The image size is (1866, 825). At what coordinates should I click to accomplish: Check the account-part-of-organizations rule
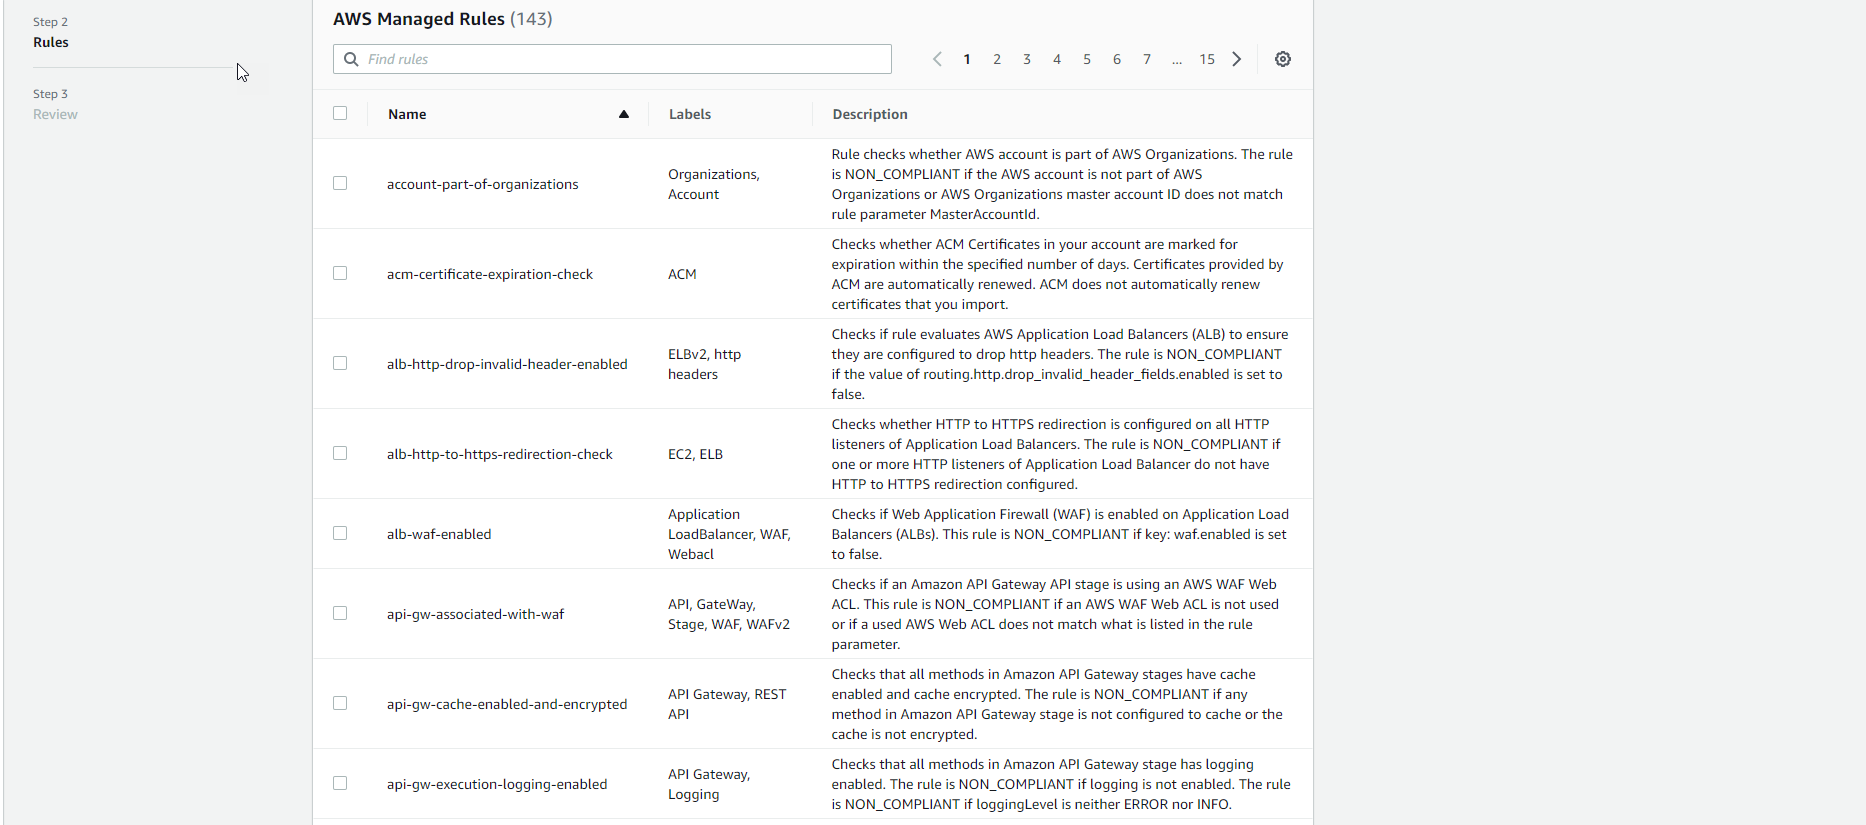pyautogui.click(x=340, y=183)
